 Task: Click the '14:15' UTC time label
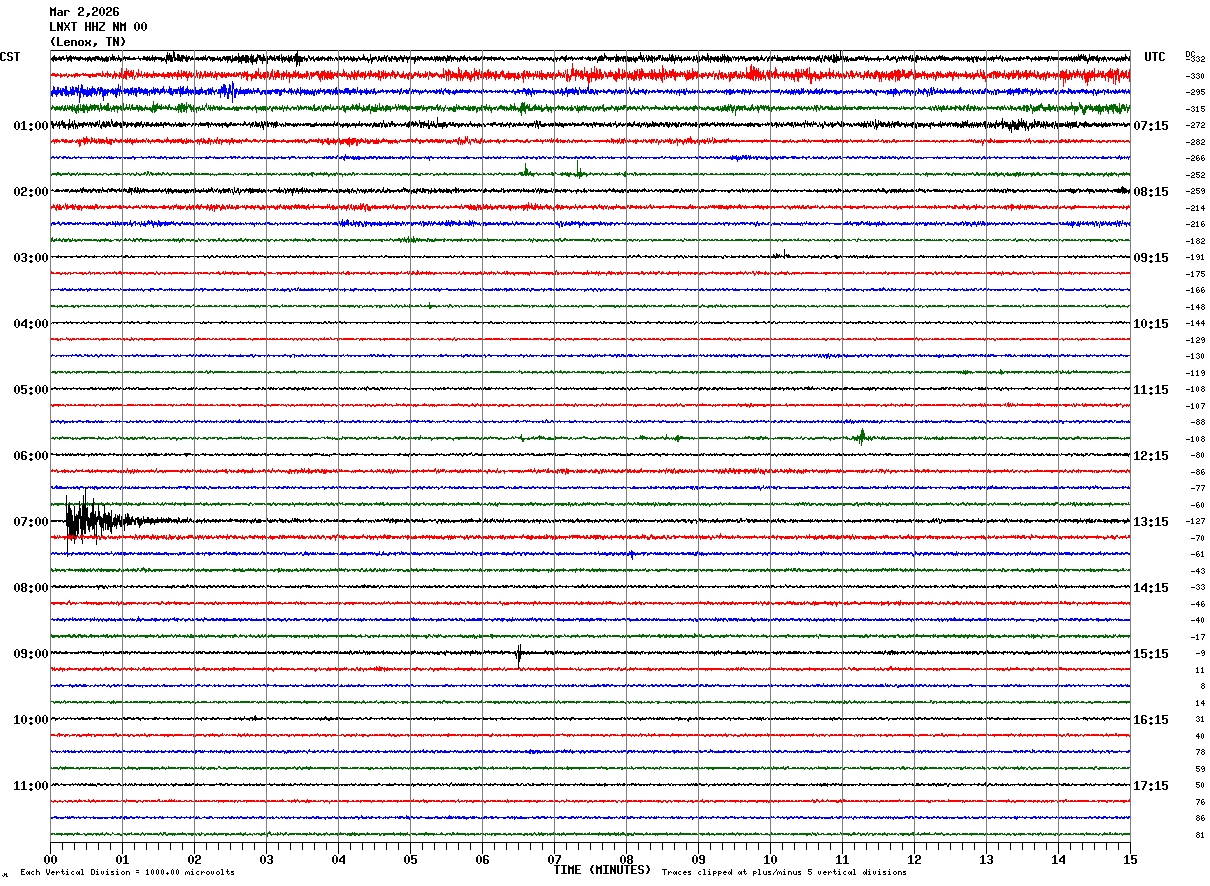(x=1151, y=588)
